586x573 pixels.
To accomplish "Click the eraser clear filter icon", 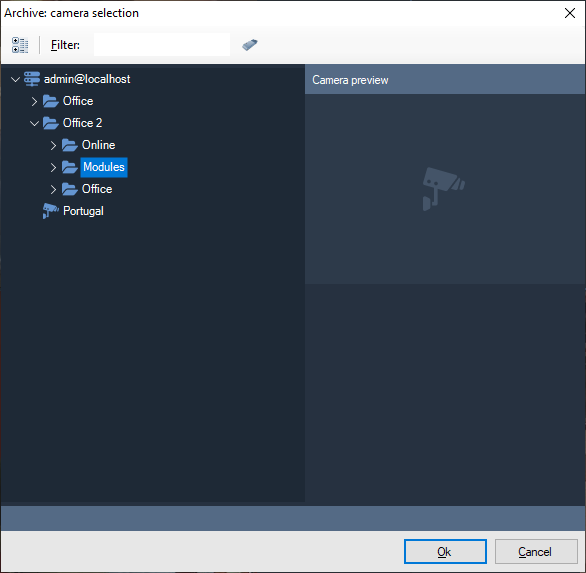I will click(x=250, y=45).
